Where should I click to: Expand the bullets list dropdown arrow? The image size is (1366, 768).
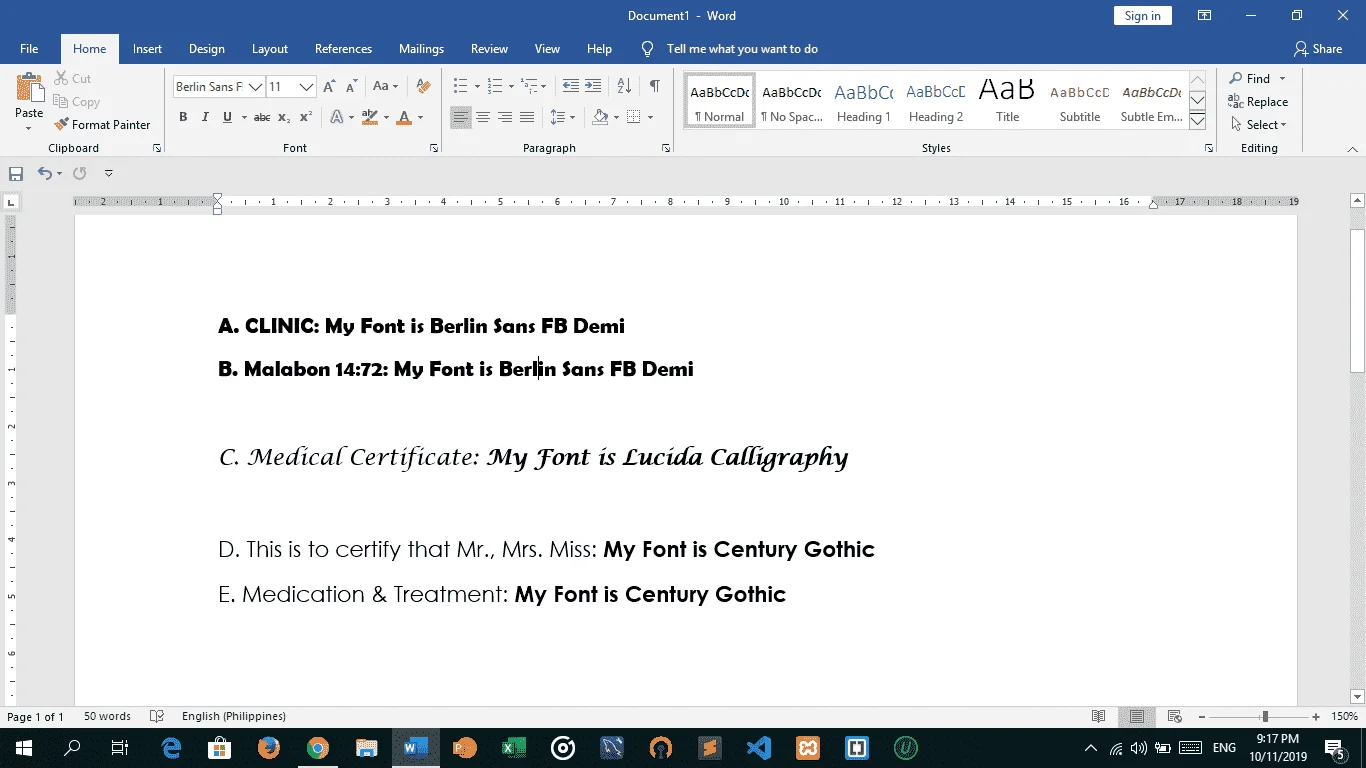click(x=477, y=87)
